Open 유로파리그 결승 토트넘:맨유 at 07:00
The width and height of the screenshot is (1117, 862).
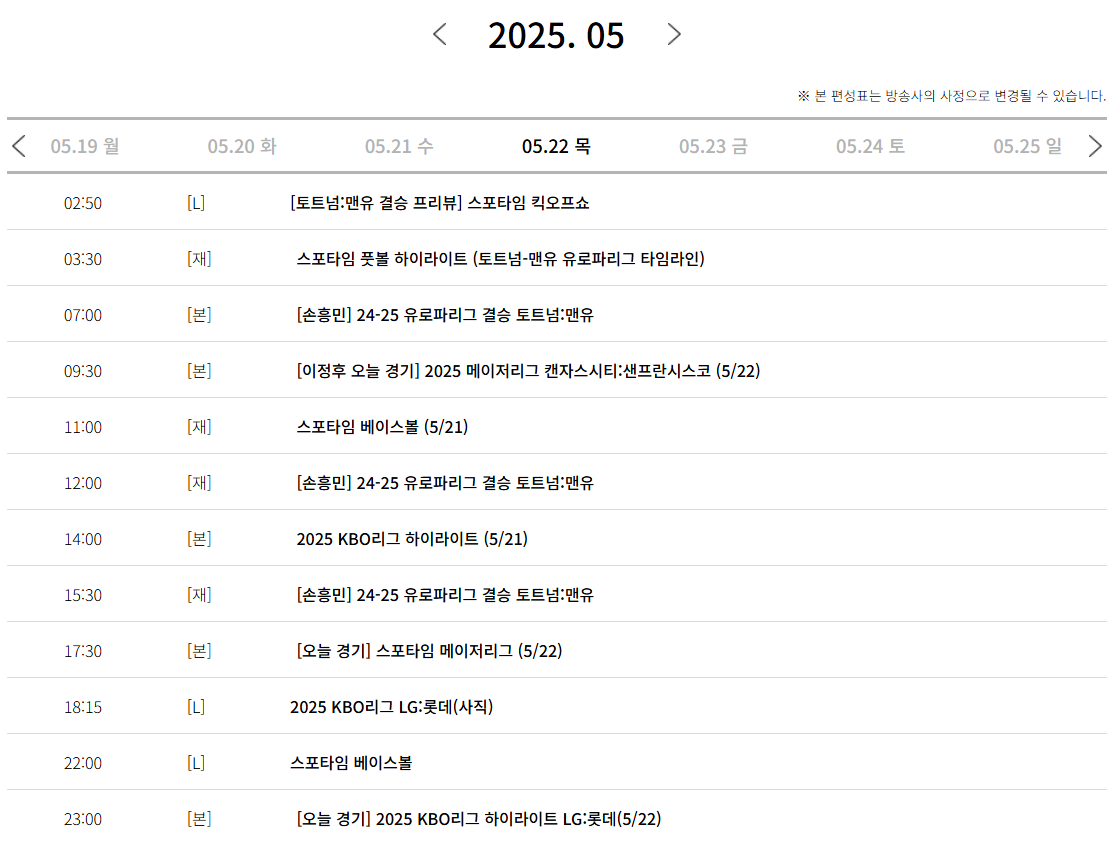click(x=445, y=315)
